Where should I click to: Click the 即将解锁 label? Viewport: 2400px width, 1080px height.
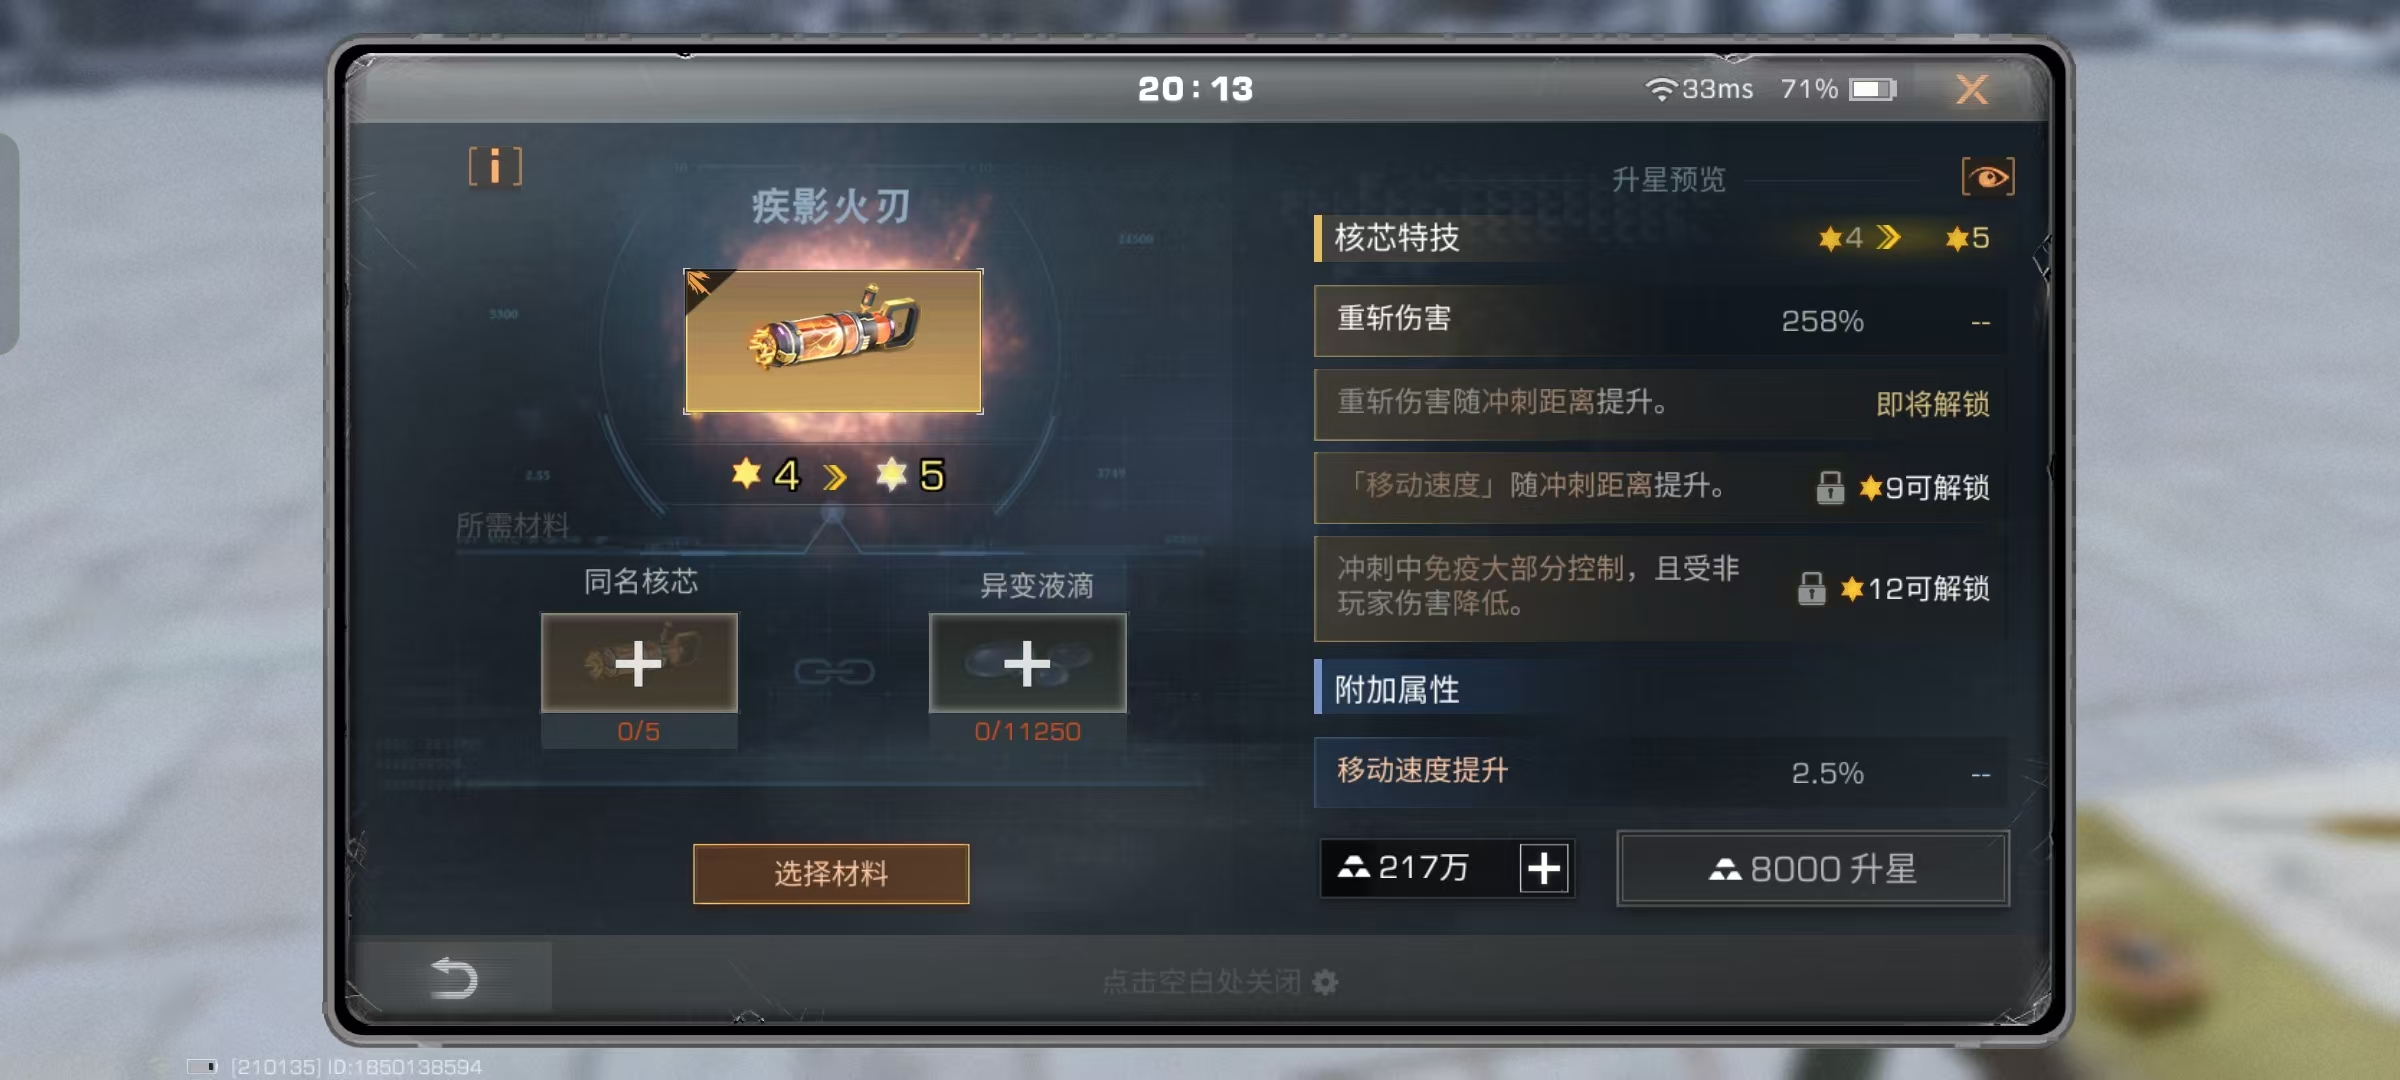click(x=1933, y=404)
